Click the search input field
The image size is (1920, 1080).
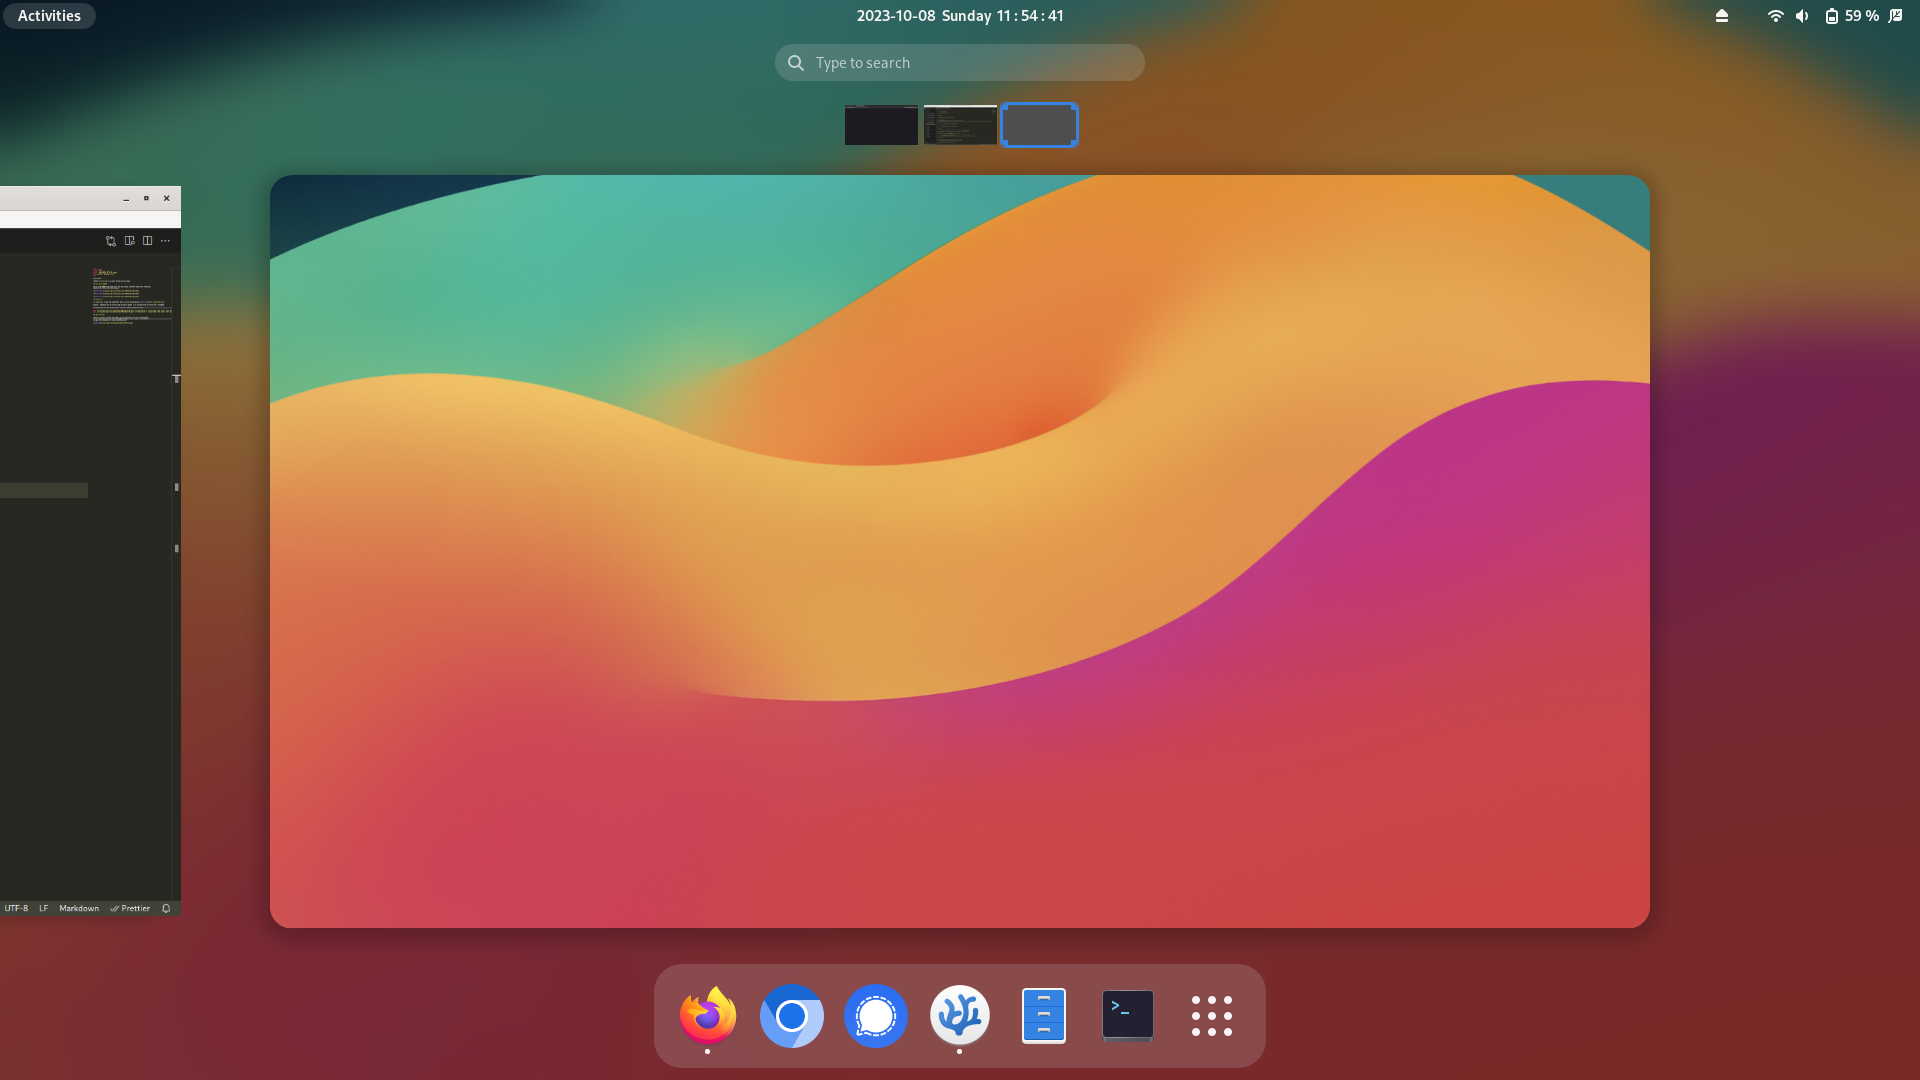tap(960, 62)
